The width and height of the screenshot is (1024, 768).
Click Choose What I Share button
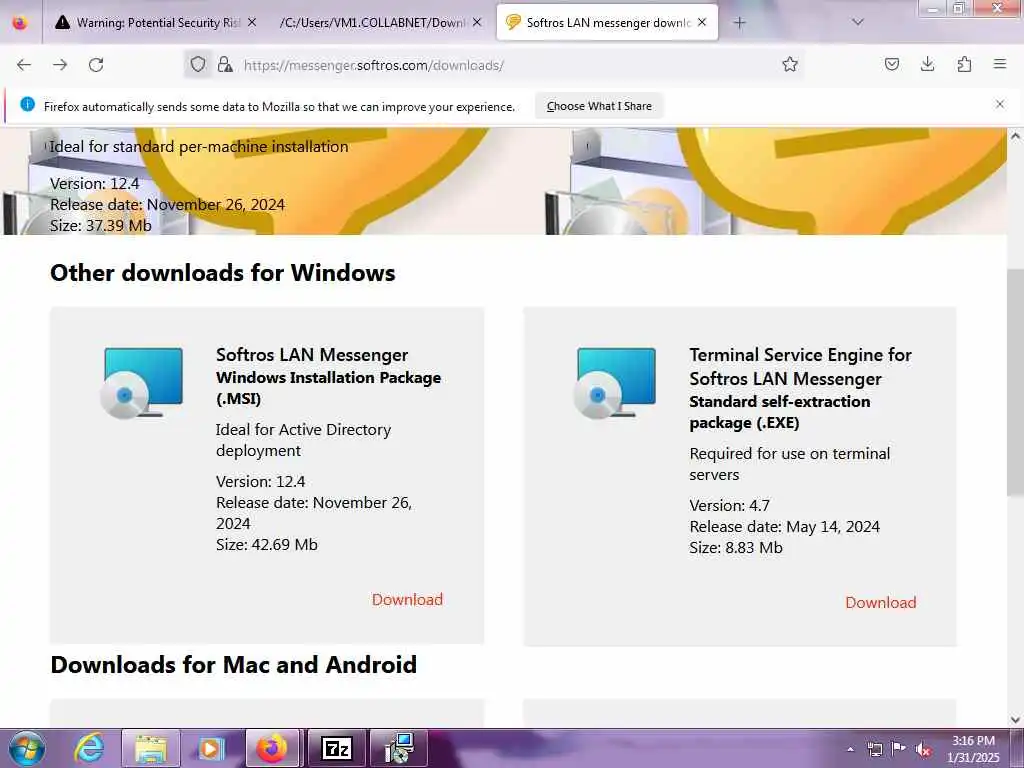[x=599, y=106]
